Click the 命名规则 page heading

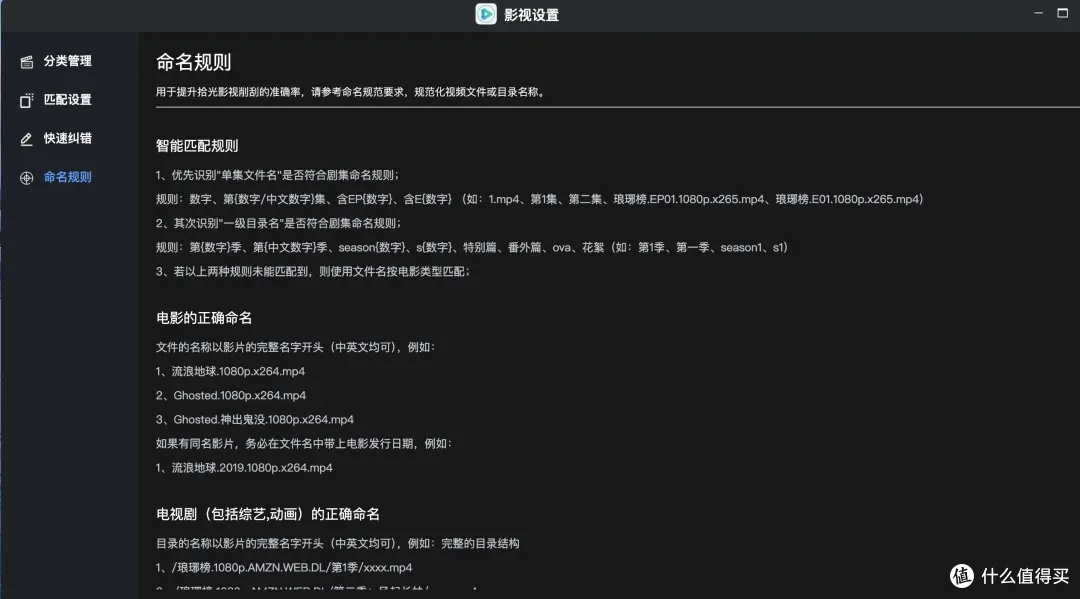[x=194, y=63]
